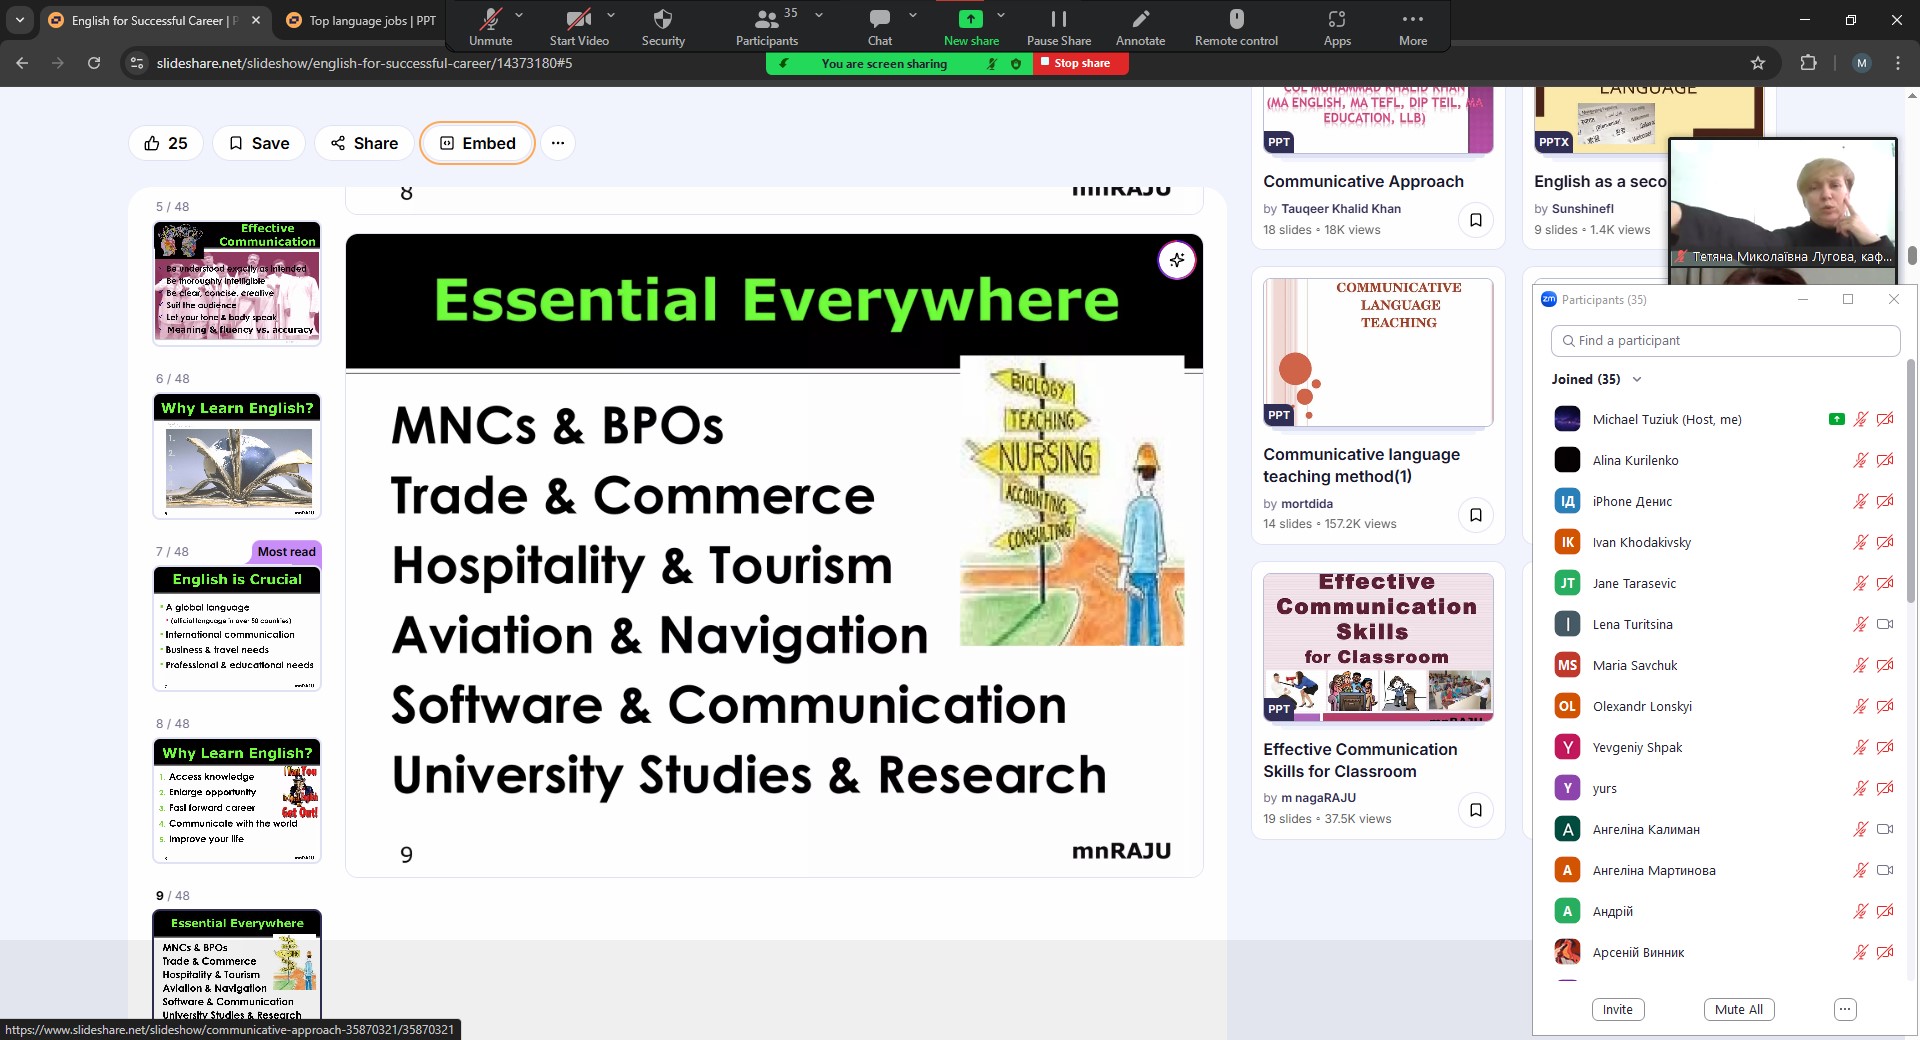Click Invite in Participants panel
1920x1040 pixels.
pos(1617,1010)
